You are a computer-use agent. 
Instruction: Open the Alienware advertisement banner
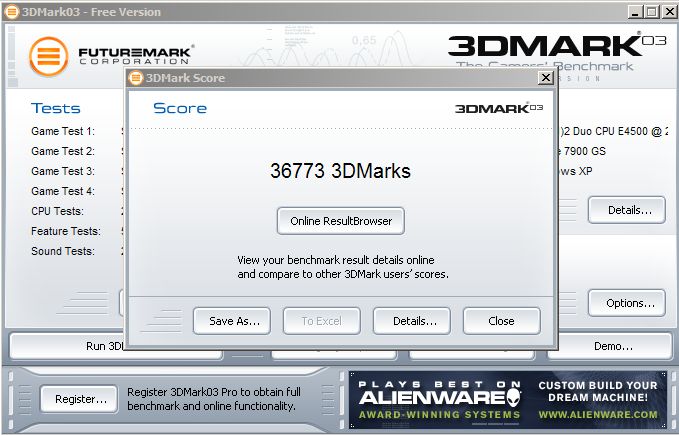(x=508, y=400)
